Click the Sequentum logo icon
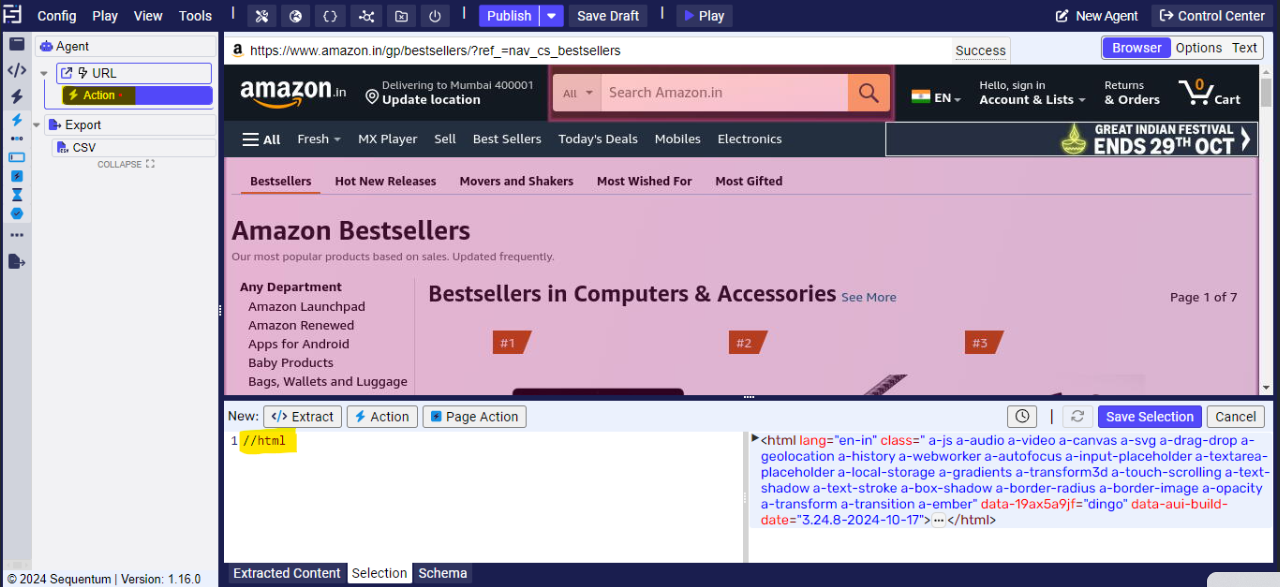This screenshot has width=1280, height=587. [x=13, y=15]
